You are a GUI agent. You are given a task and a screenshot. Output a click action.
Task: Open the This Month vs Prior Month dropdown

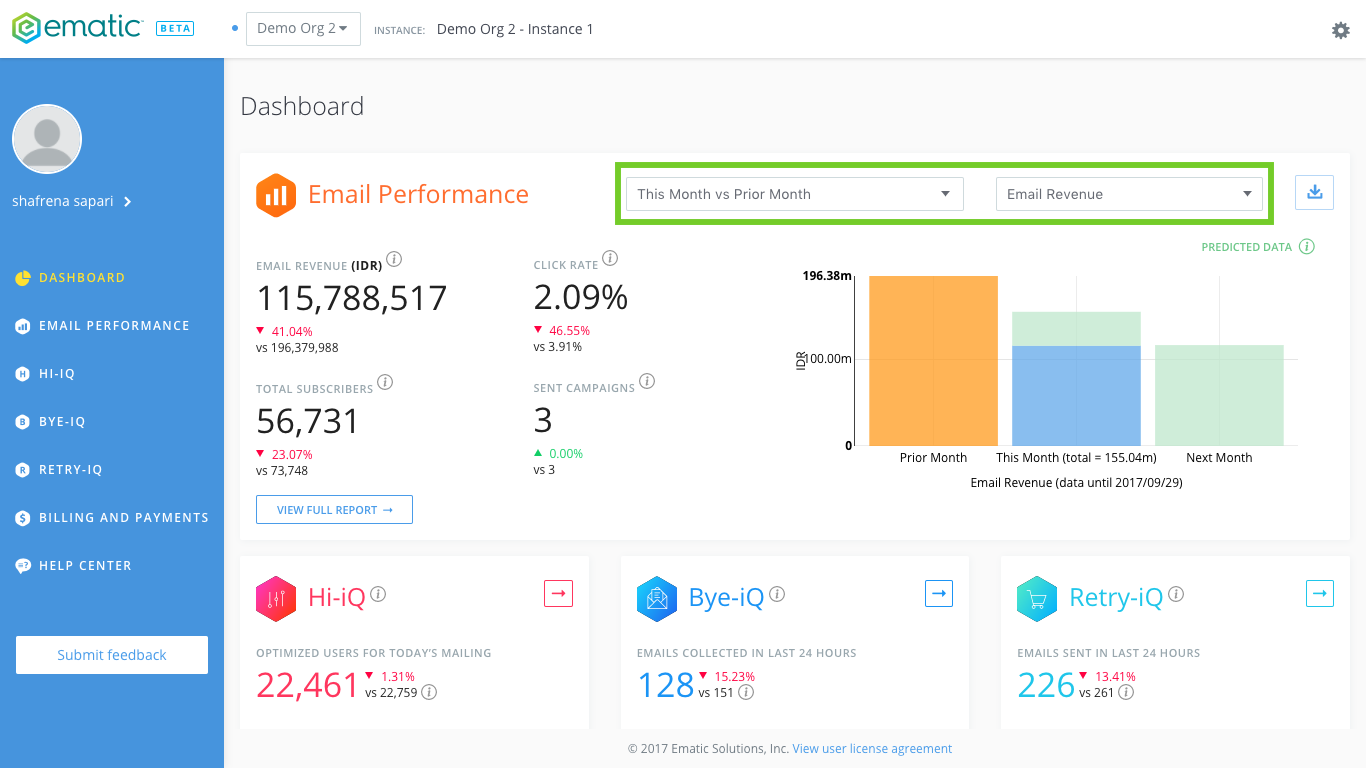click(794, 194)
